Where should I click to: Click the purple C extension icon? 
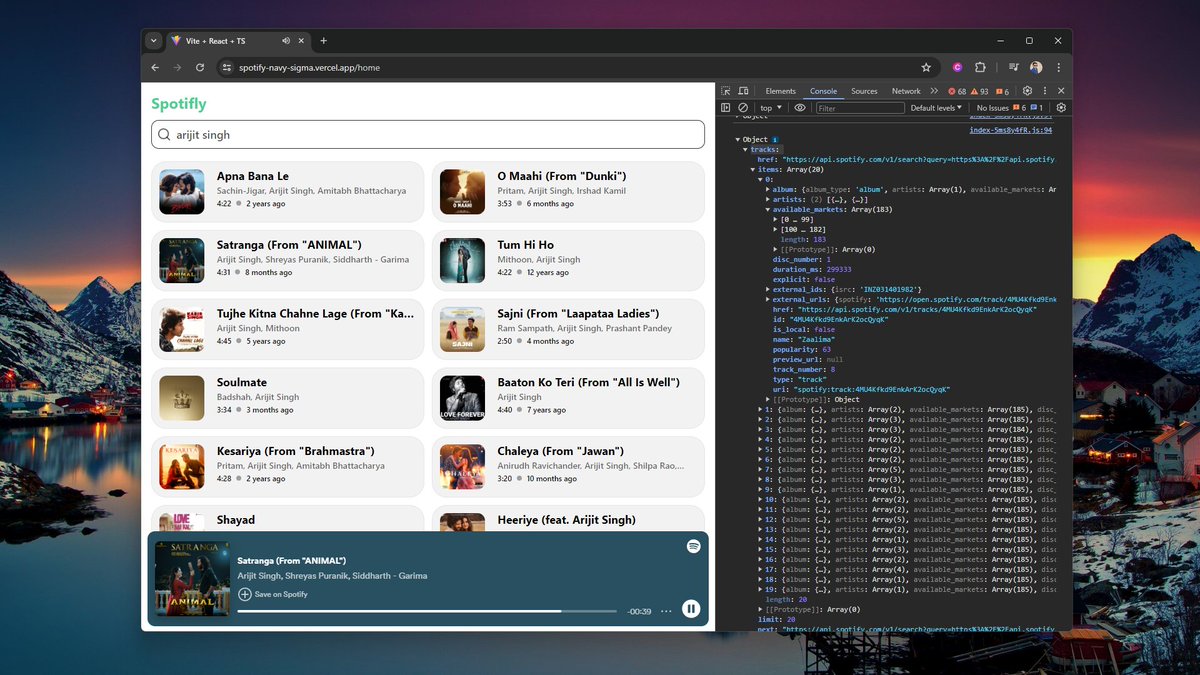tap(957, 67)
